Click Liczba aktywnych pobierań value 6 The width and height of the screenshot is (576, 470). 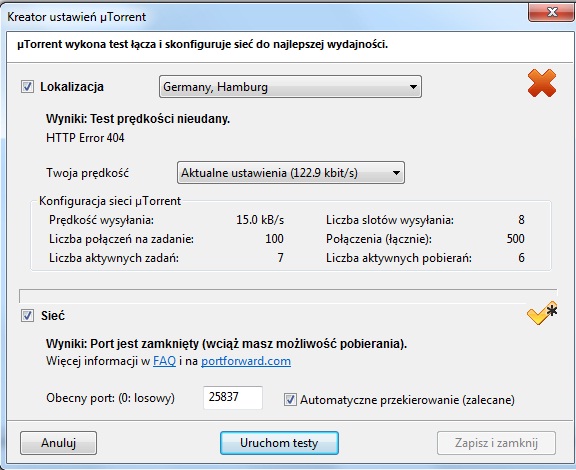[521, 258]
